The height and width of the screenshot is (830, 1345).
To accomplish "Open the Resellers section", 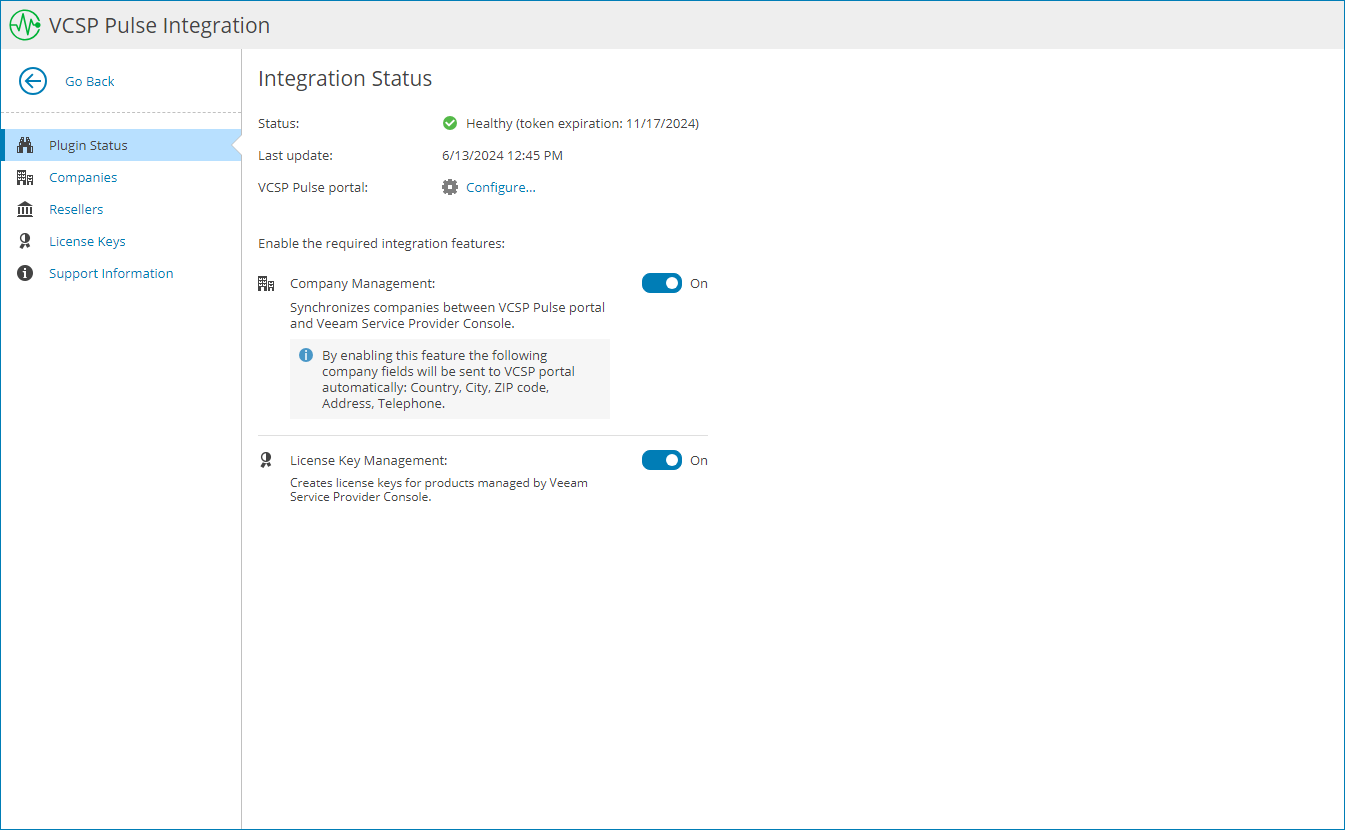I will tap(76, 209).
